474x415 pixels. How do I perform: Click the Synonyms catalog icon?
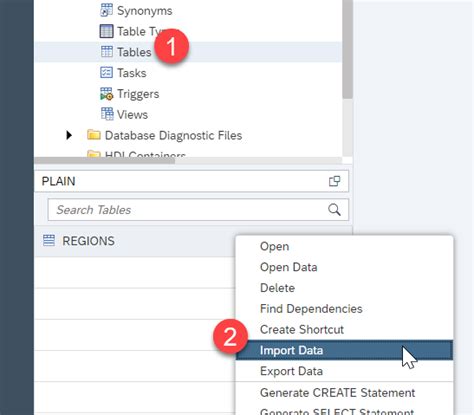click(x=106, y=10)
